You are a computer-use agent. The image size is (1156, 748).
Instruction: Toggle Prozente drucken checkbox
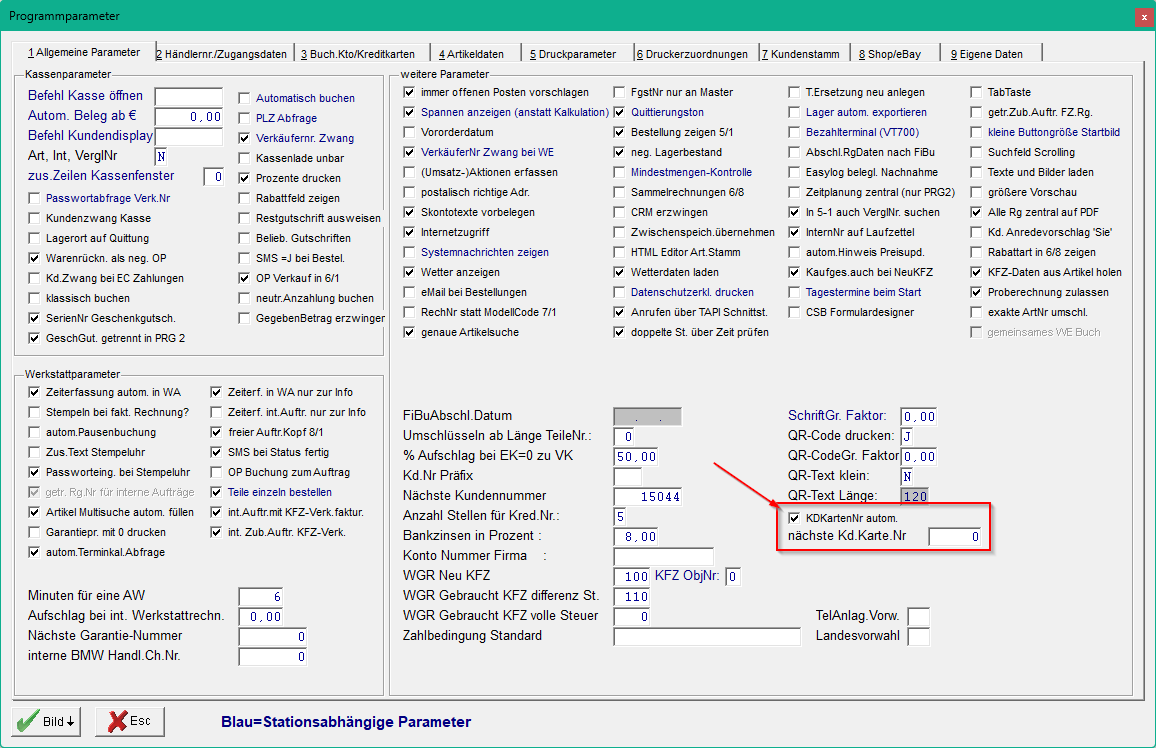pyautogui.click(x=244, y=178)
